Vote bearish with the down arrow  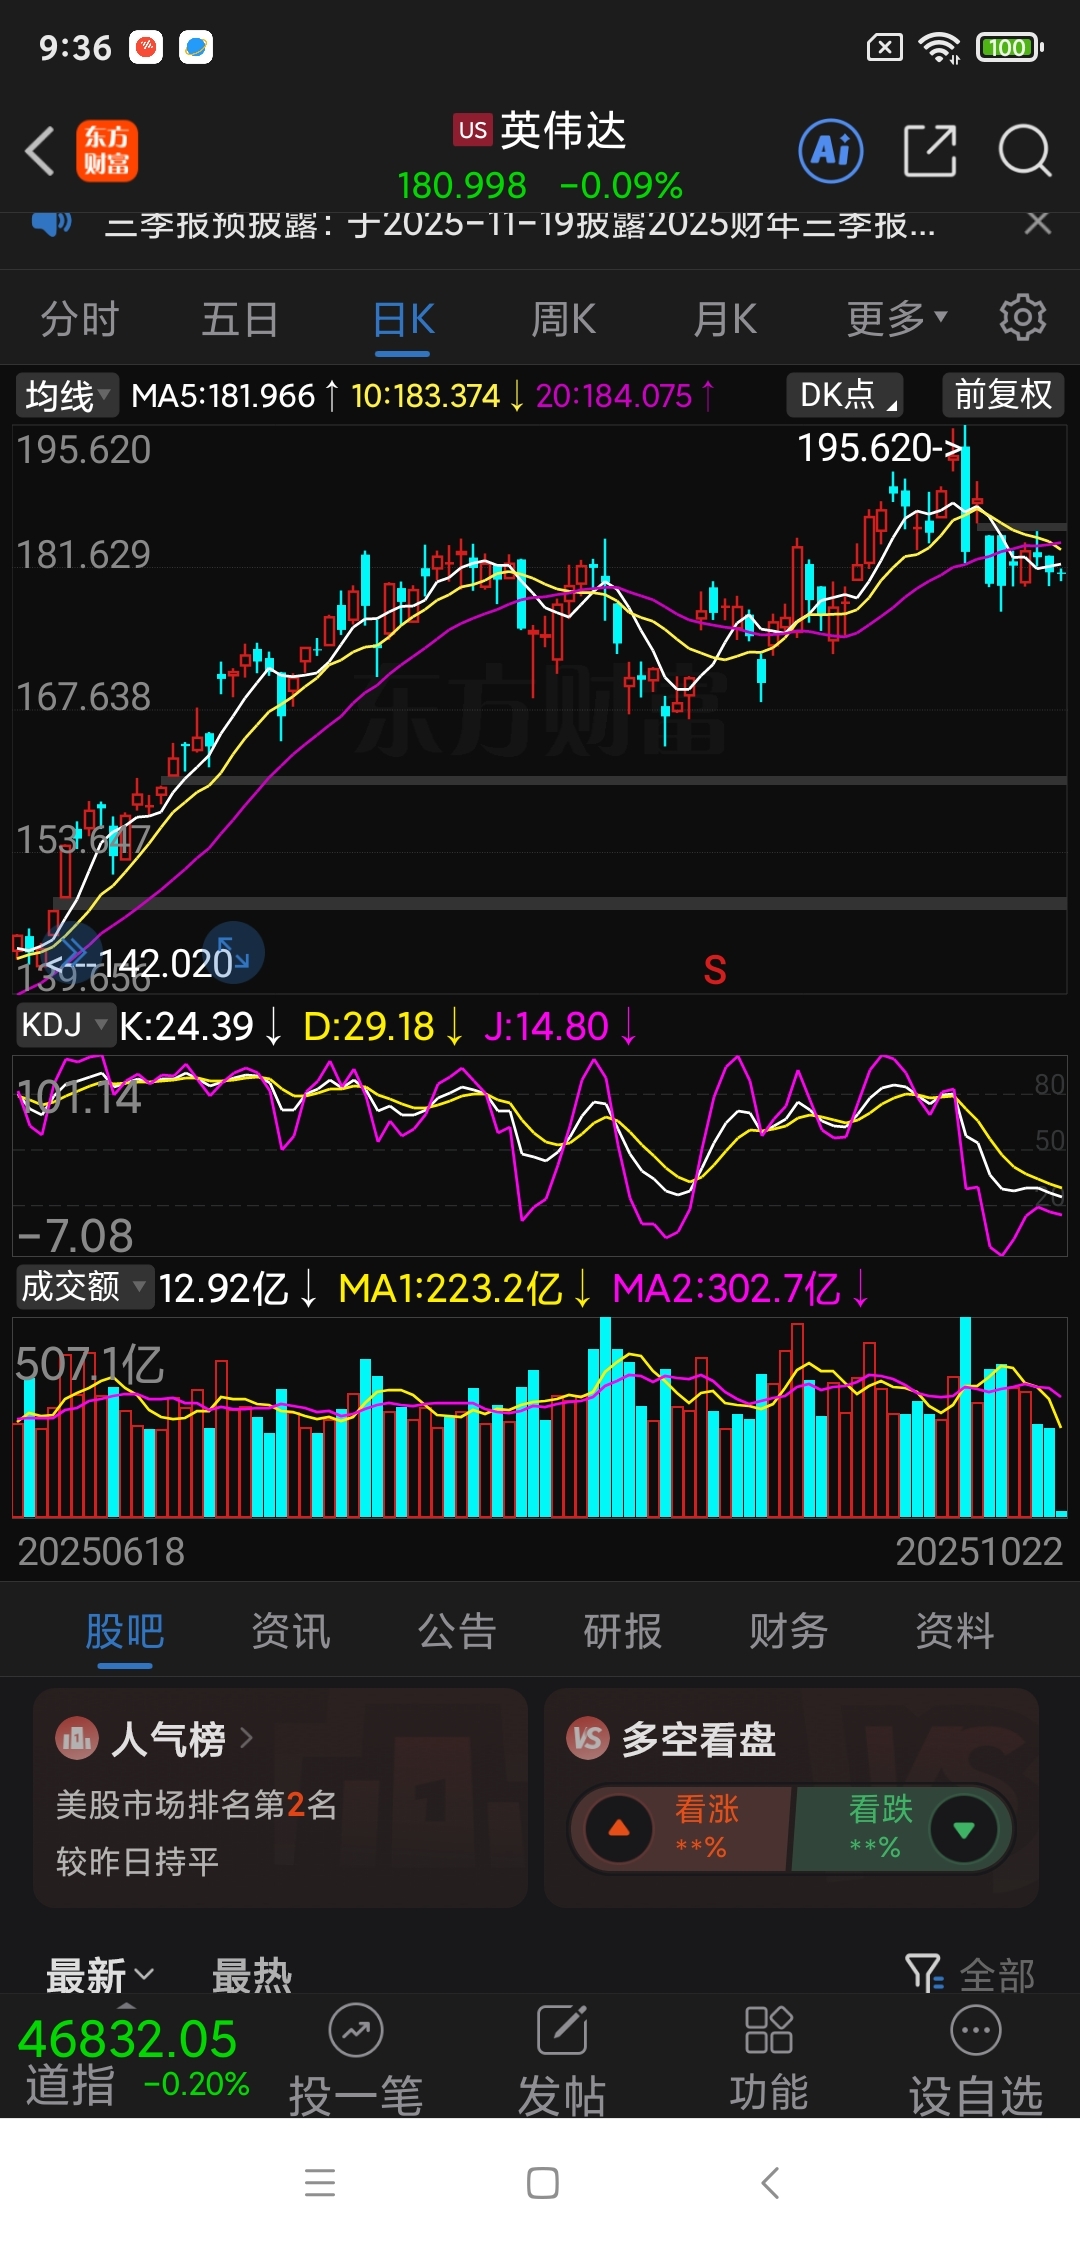[964, 1829]
